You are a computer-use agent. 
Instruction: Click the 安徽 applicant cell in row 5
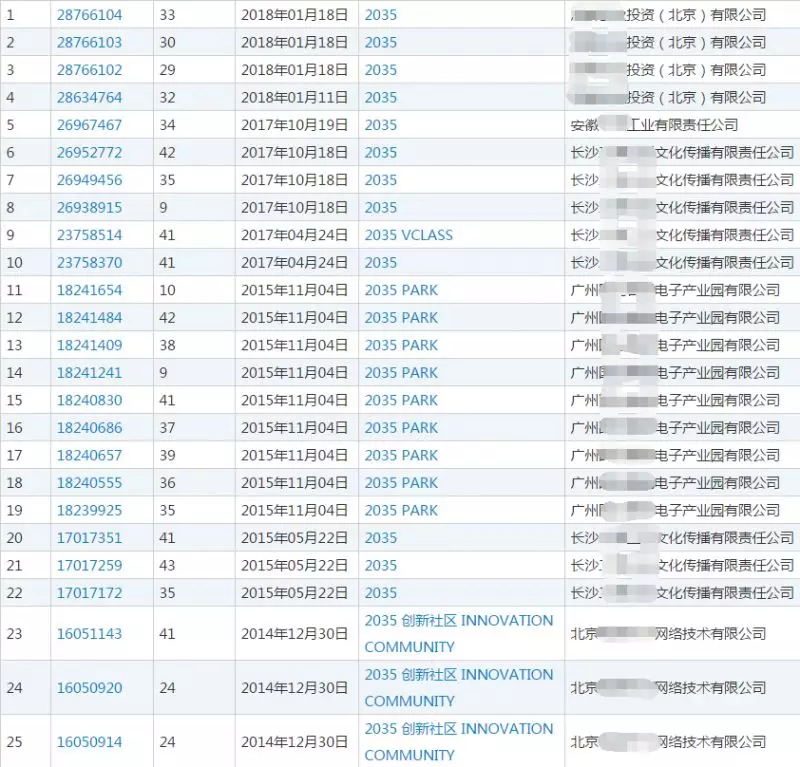click(653, 125)
